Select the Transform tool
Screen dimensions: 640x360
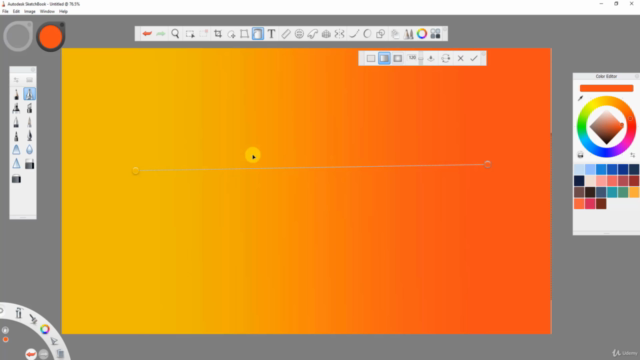pos(244,34)
